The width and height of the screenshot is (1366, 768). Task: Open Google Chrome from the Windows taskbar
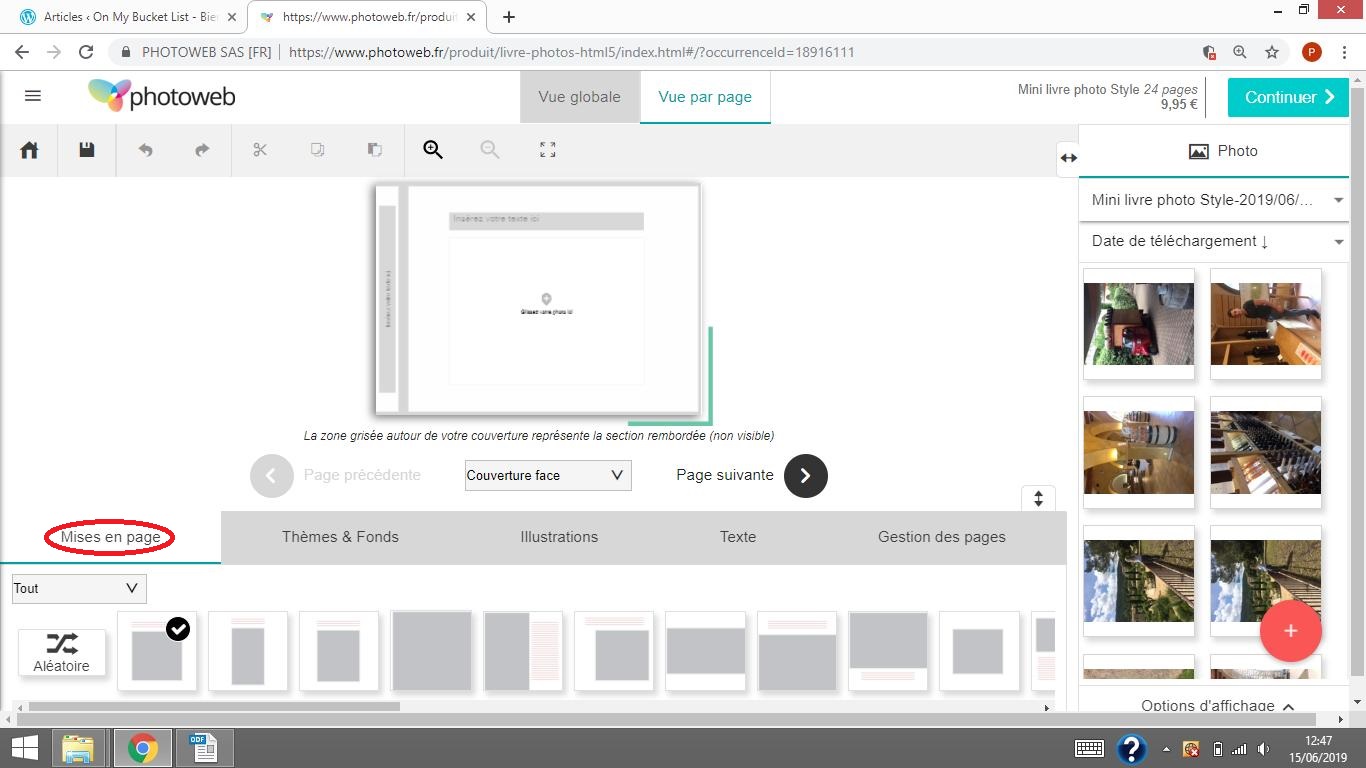(x=142, y=748)
